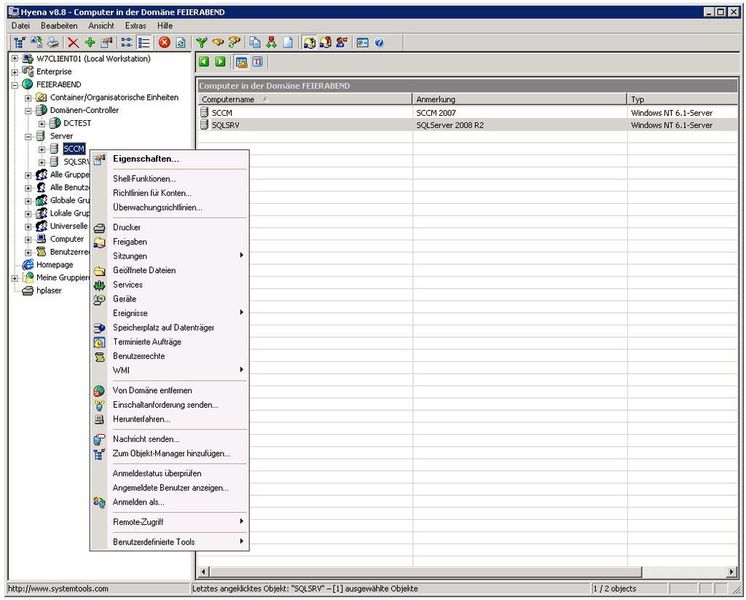Open the Remote-Zugriff submenu

(169, 521)
